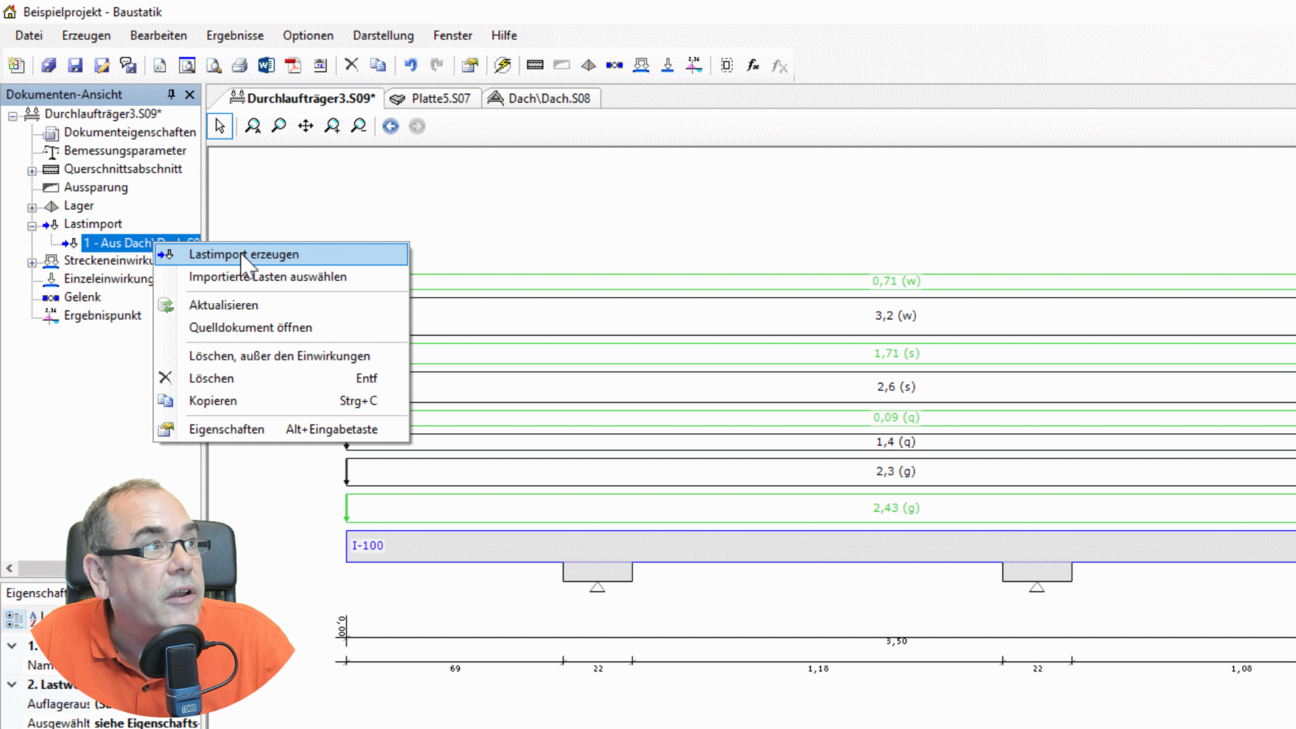Click the Word export toolbar icon

point(266,66)
